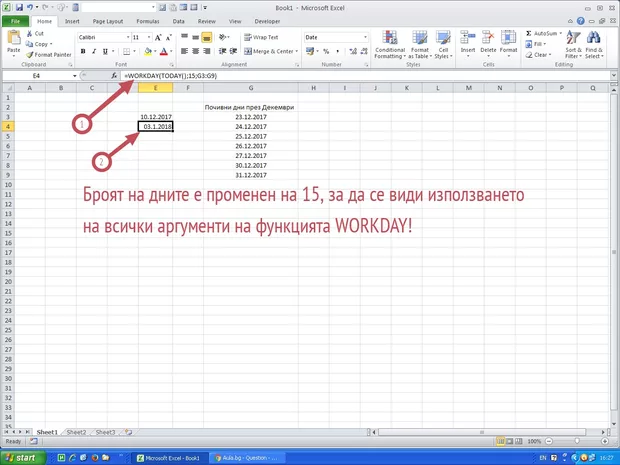The height and width of the screenshot is (465, 620).
Task: Click the Font Color red A swatch
Action: pos(164,51)
